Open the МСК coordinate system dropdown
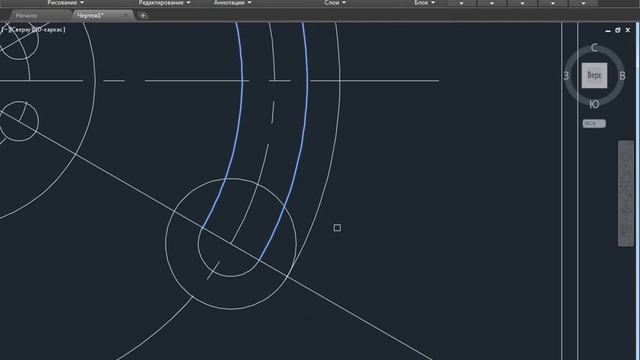Viewport: 640px width, 360px height. tap(594, 123)
